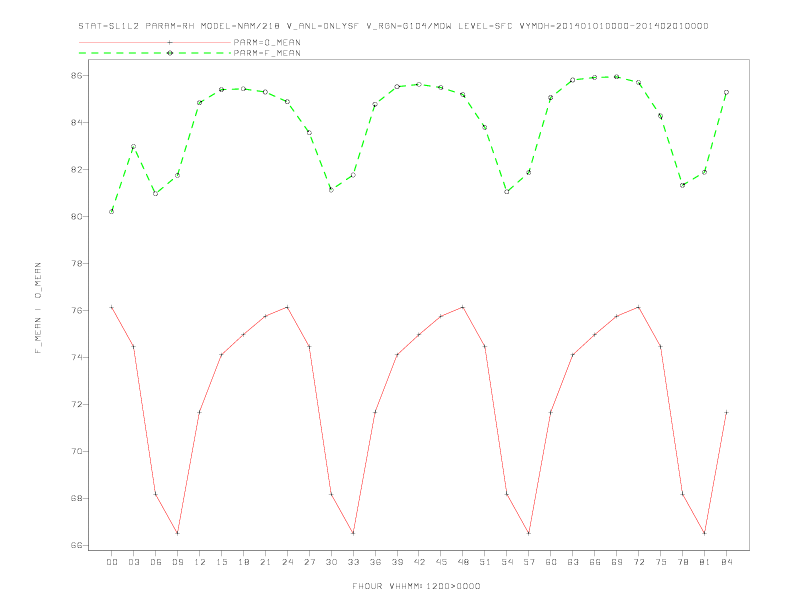Click the y-axis tick label 70
This screenshot has height=612, width=792.
coord(77,451)
